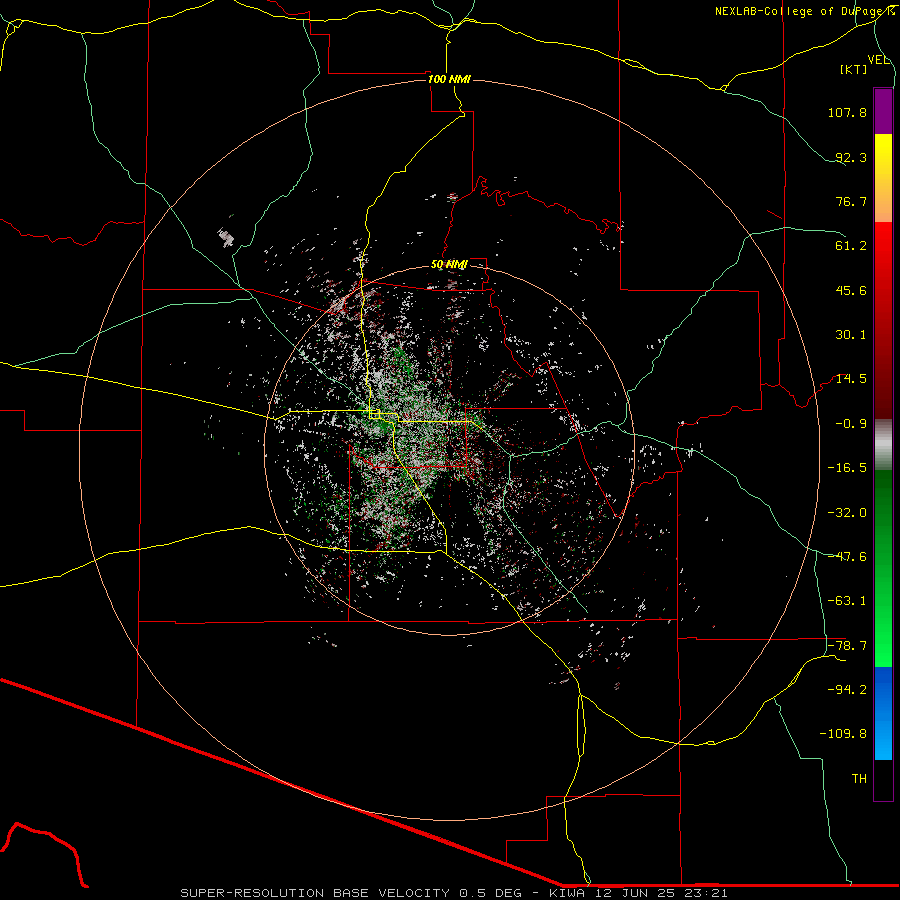This screenshot has width=900, height=900.
Task: Click the -78.7 velocity scale value
Action: click(847, 646)
